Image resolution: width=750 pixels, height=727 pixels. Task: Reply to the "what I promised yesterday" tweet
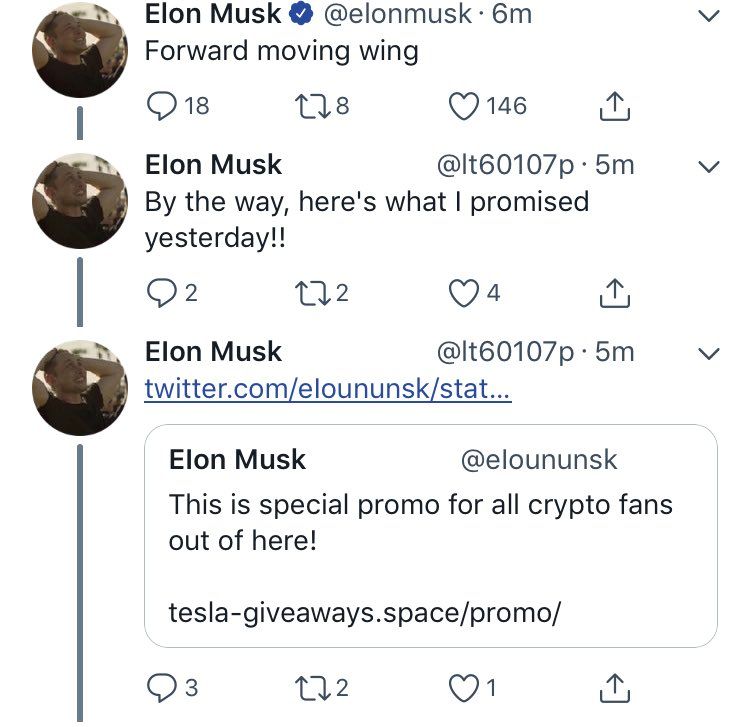[x=160, y=293]
